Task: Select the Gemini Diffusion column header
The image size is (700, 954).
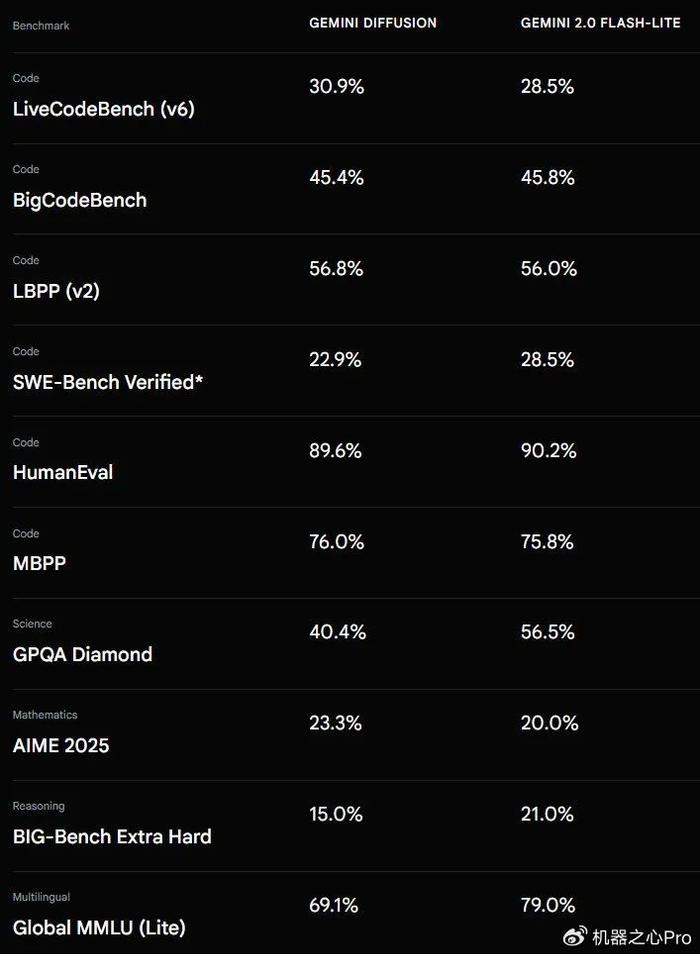Action: 373,23
